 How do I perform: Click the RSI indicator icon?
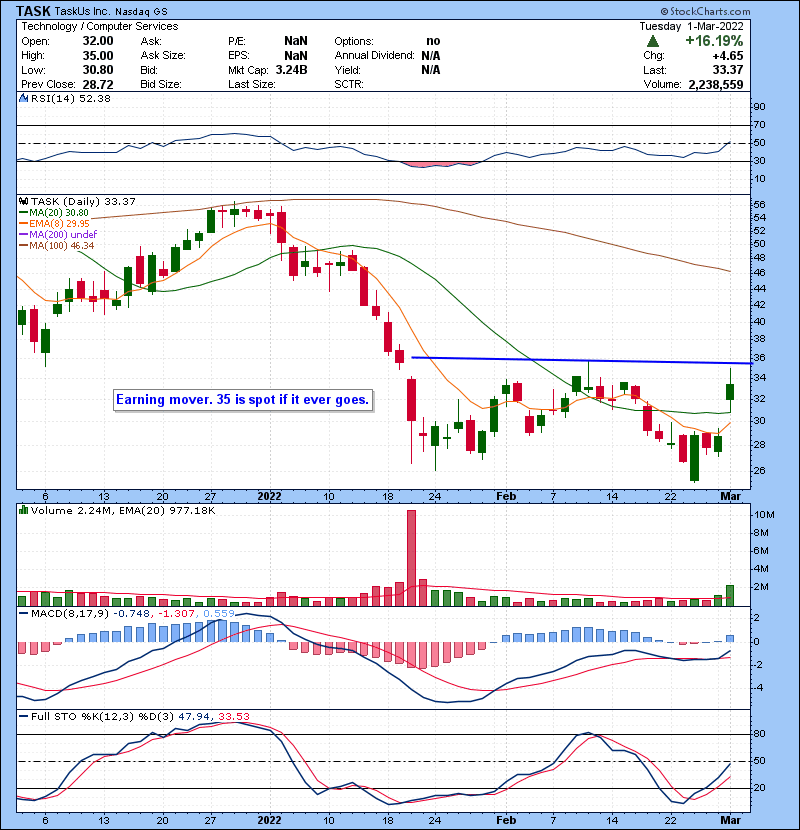(x=24, y=98)
